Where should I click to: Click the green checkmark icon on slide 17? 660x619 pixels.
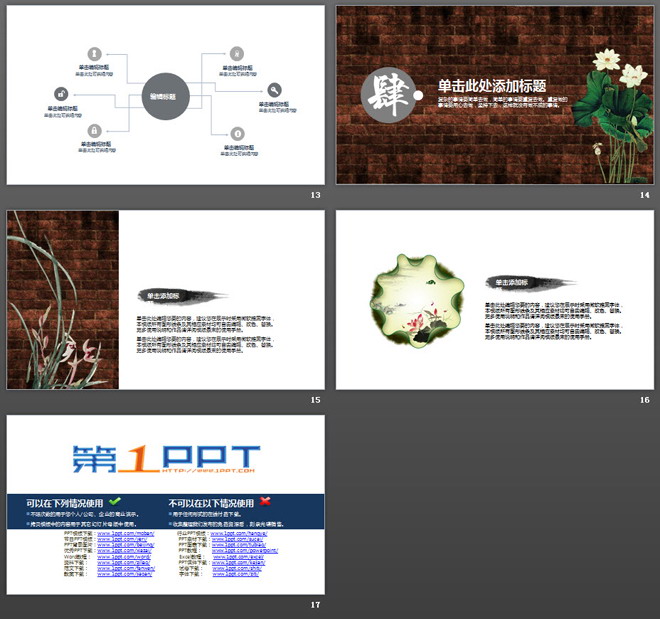click(x=115, y=501)
